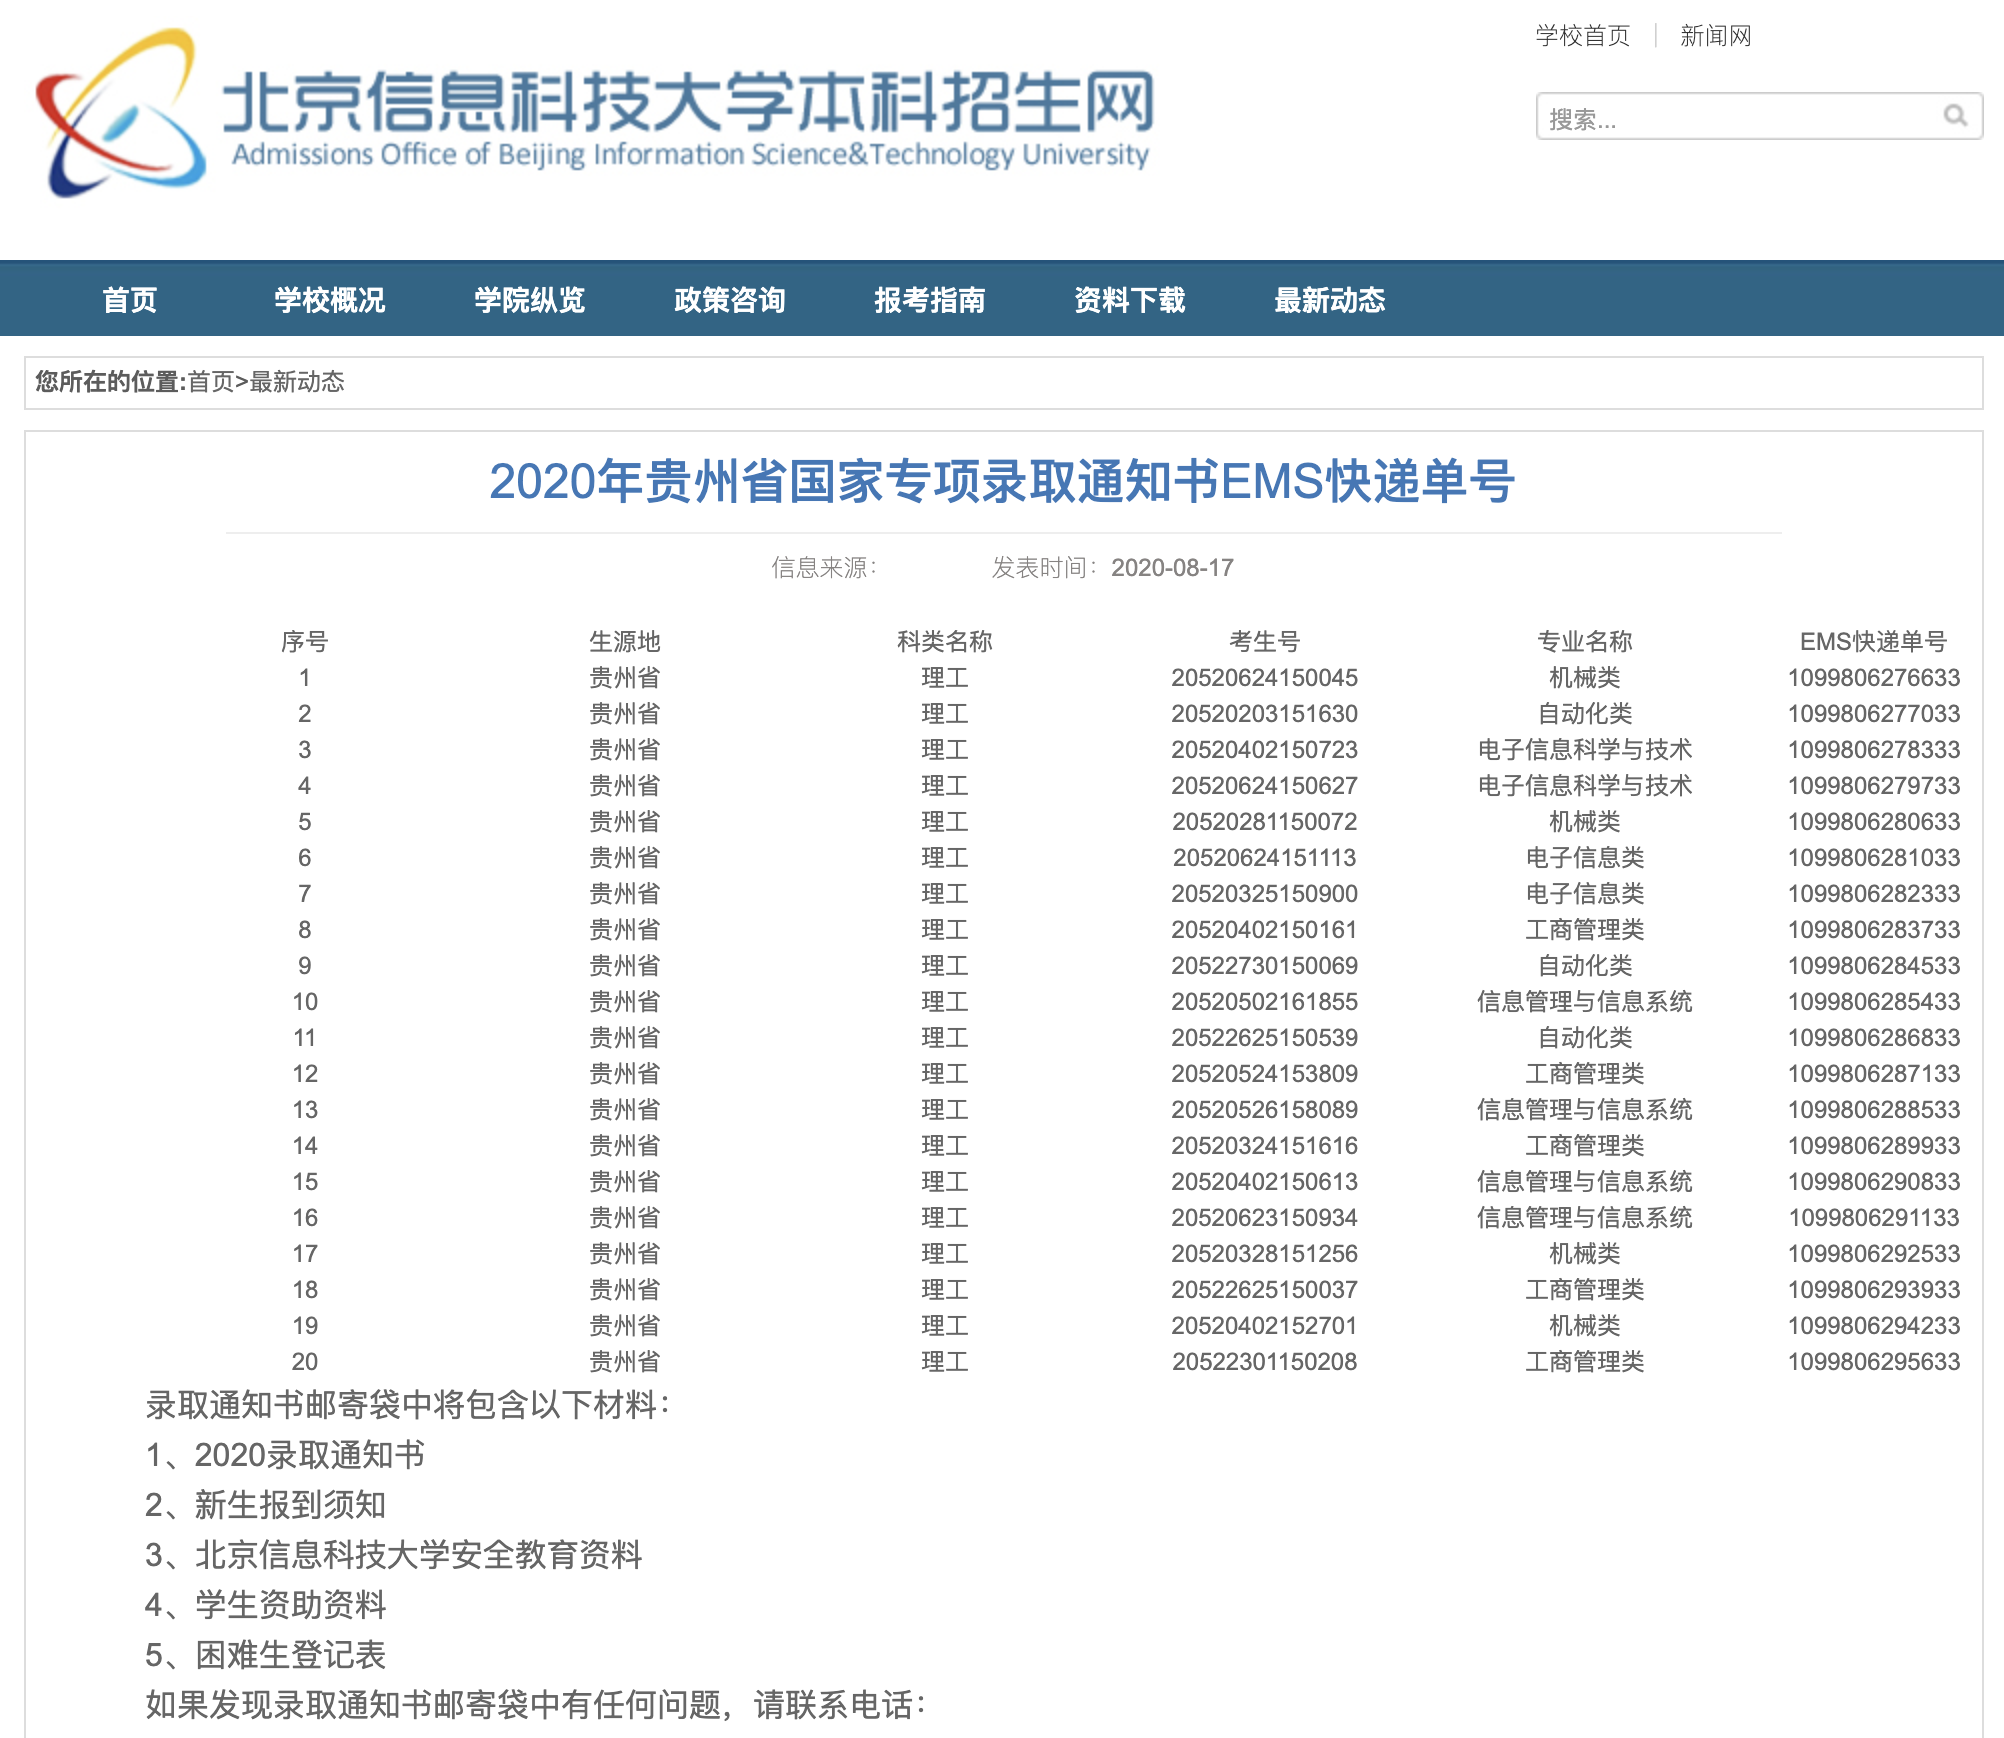
Task: Select exam number 20522625150037
Action: click(1265, 1289)
